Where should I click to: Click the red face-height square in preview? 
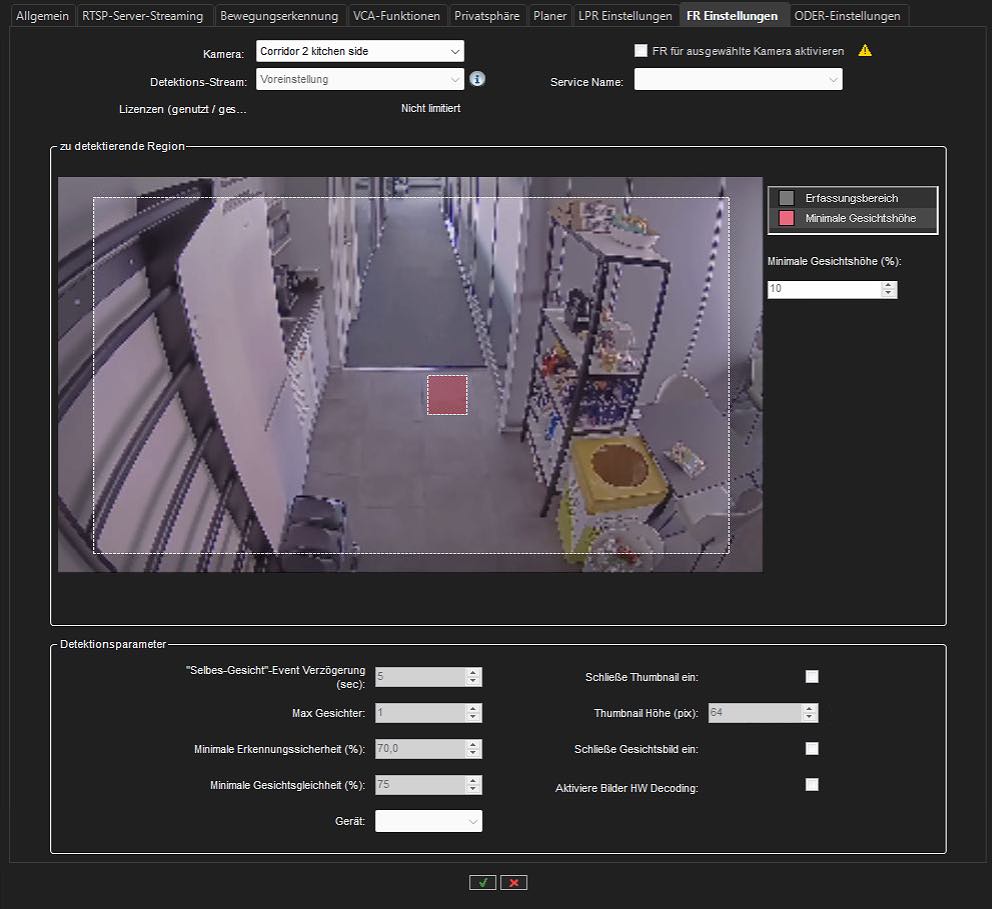pyautogui.click(x=447, y=394)
